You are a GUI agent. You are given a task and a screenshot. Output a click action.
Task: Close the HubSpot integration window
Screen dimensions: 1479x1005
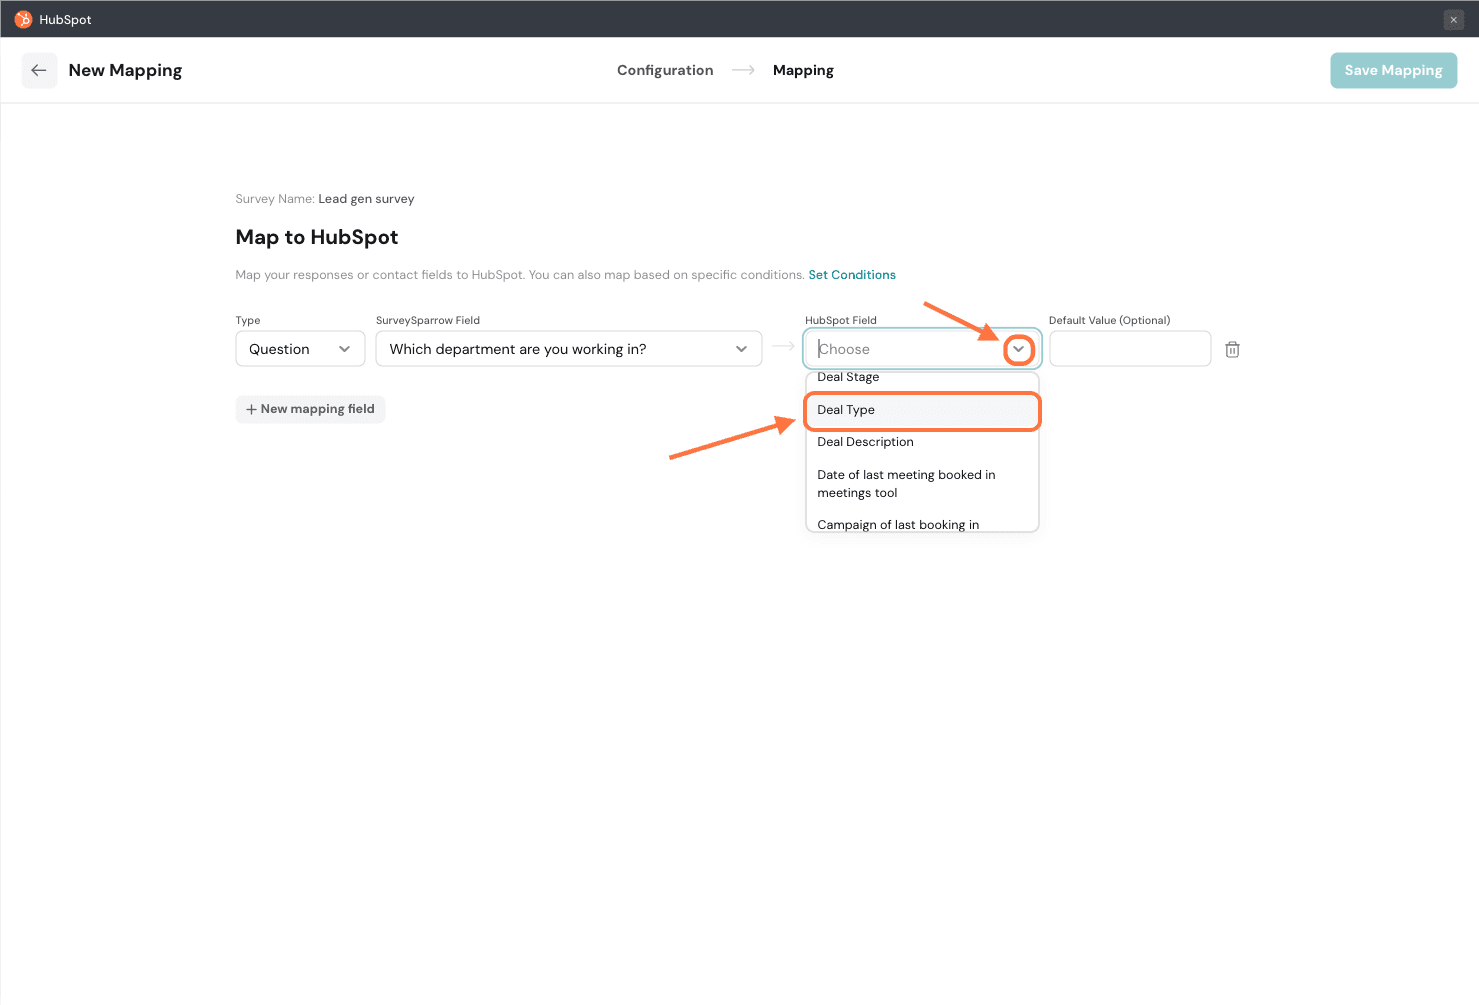point(1453,20)
